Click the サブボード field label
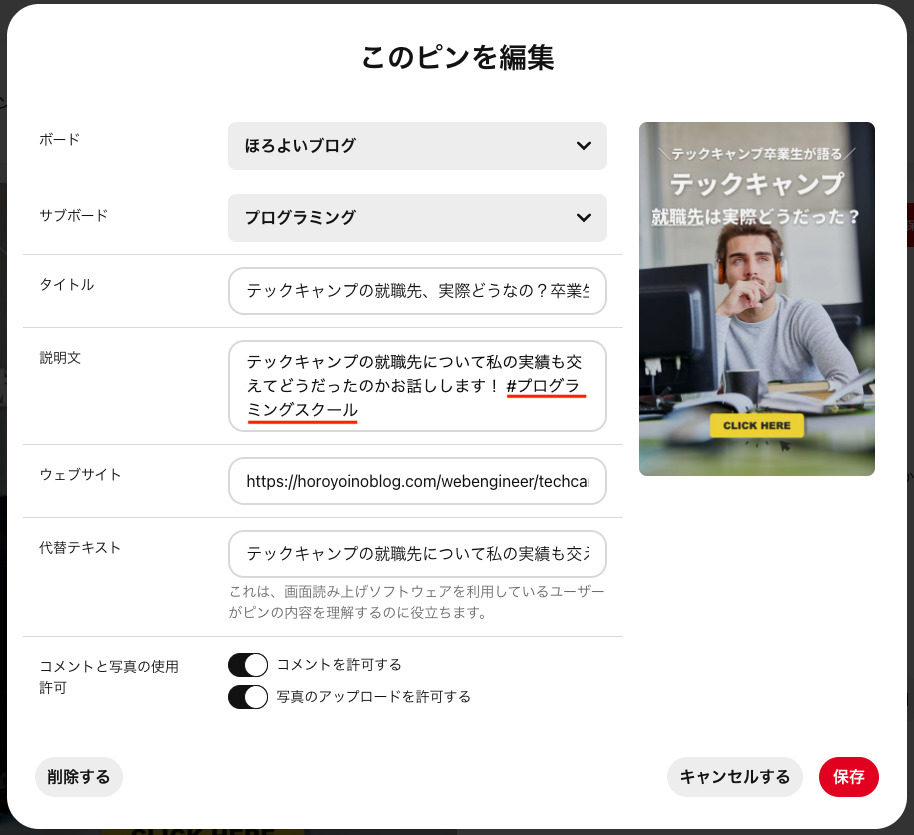Viewport: 914px width, 835px height. point(73,216)
